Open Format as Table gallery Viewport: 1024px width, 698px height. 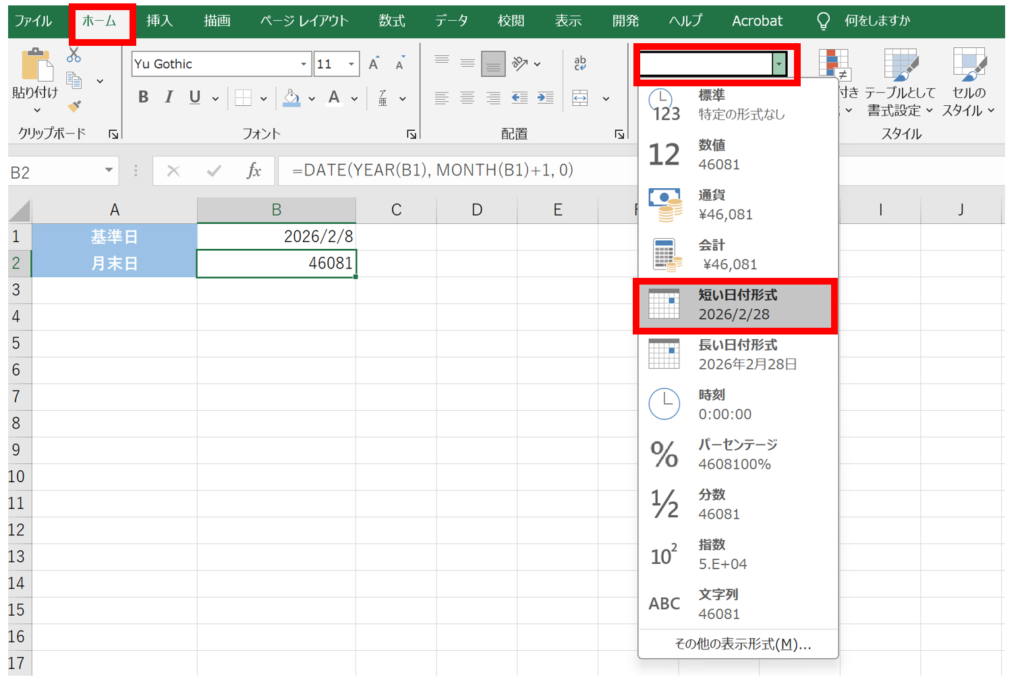(900, 80)
